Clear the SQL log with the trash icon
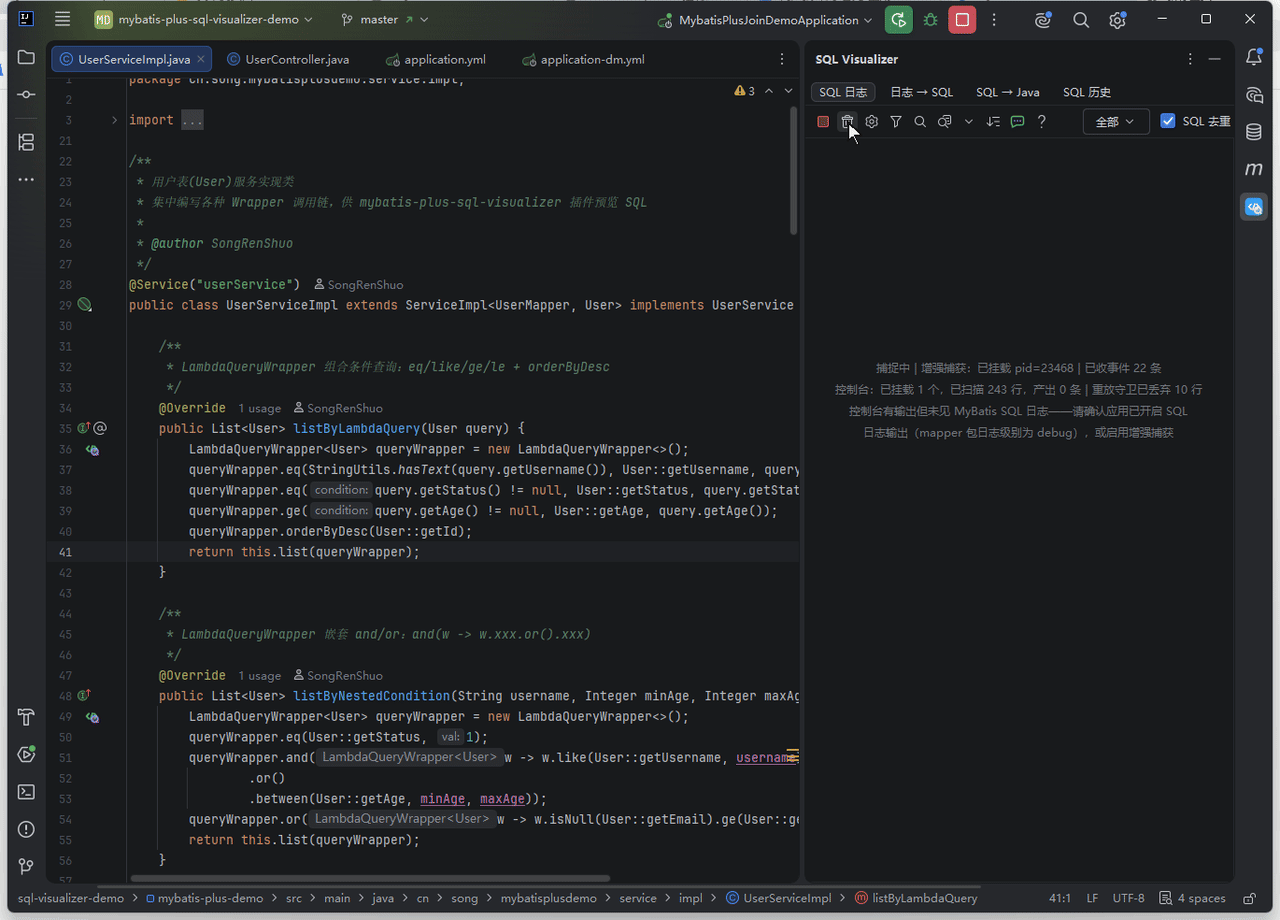Screen dimensions: 1280x920 click(847, 122)
